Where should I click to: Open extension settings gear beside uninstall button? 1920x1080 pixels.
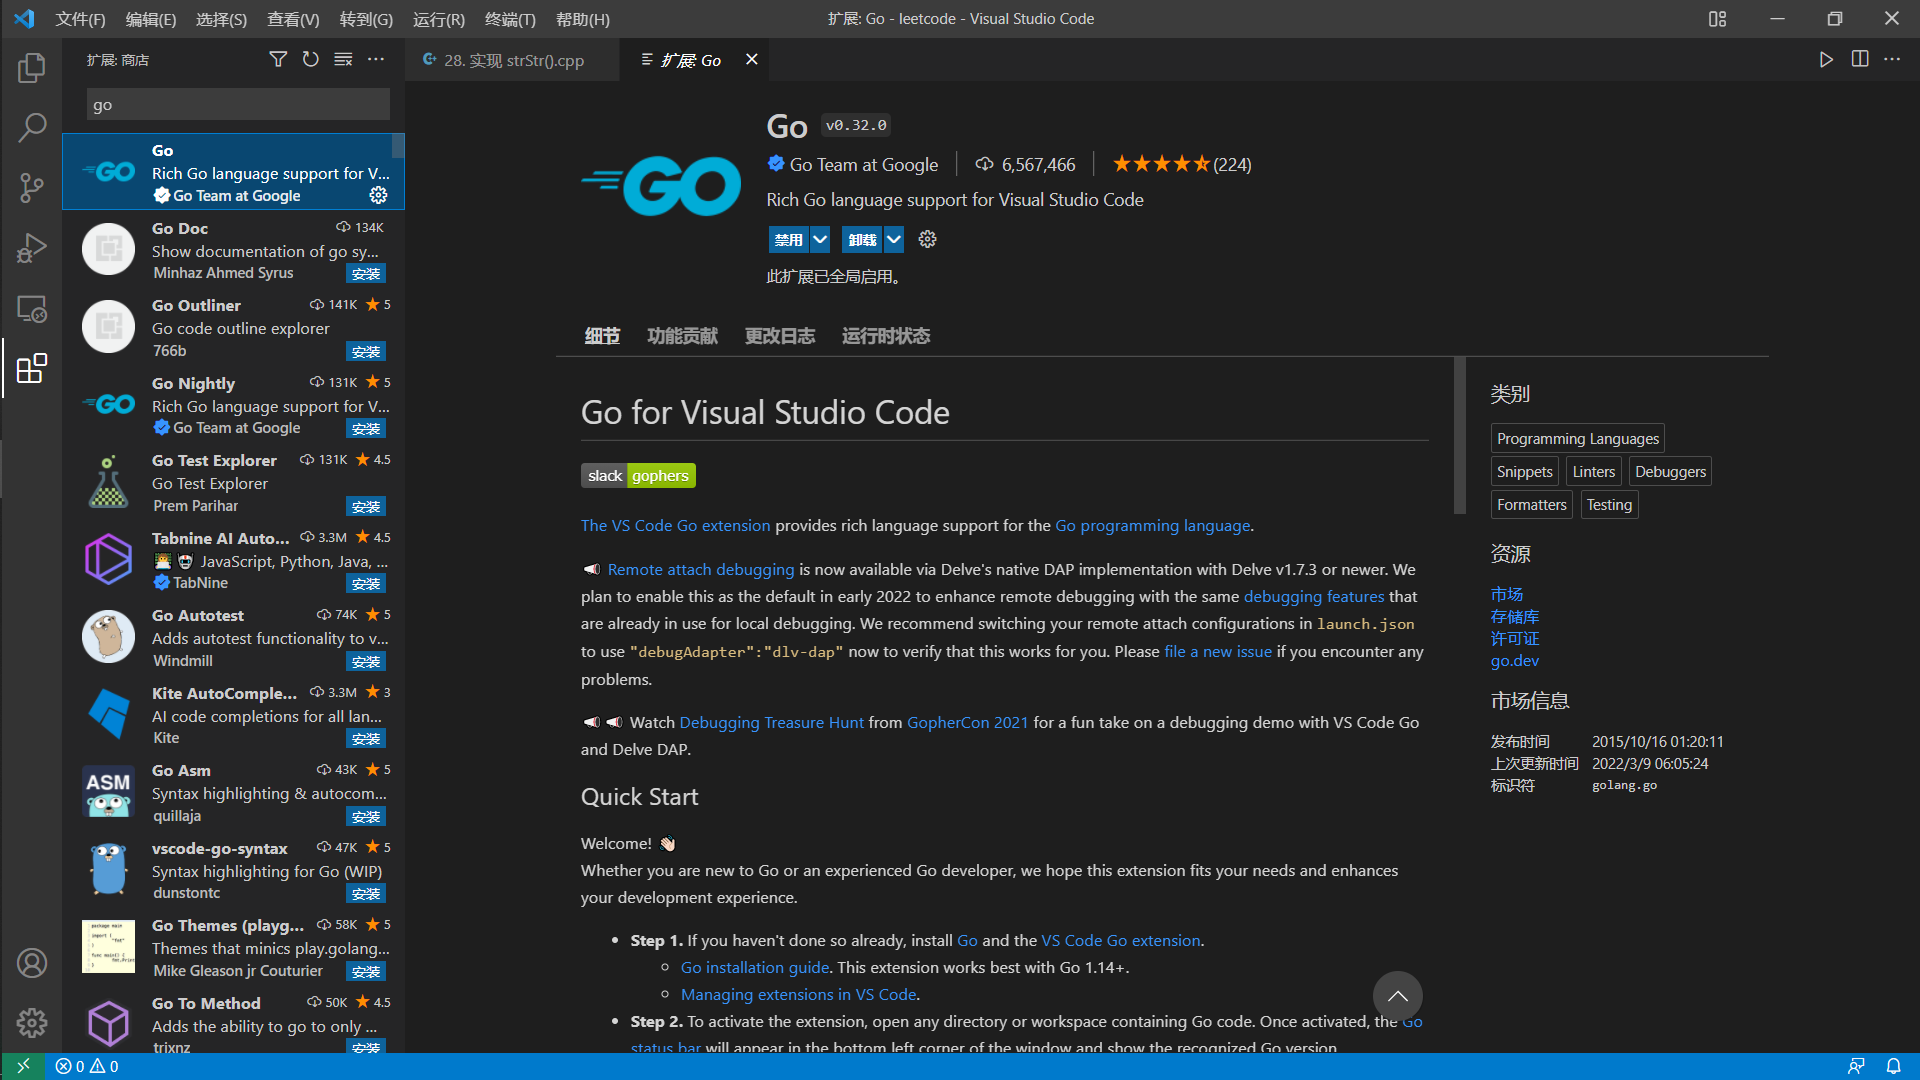[x=928, y=240]
